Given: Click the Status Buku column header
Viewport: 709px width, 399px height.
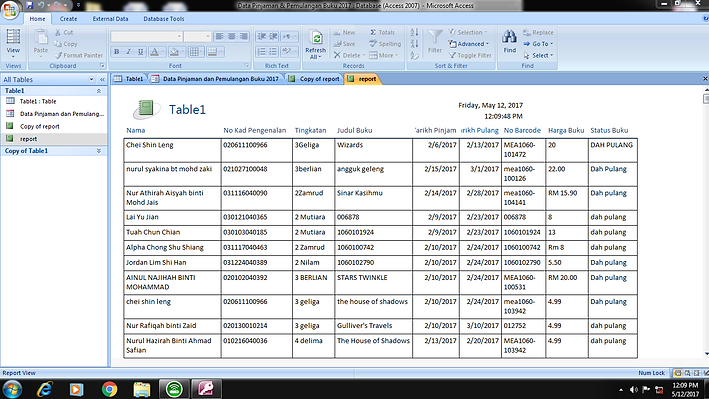Looking at the screenshot, I should pyautogui.click(x=609, y=130).
